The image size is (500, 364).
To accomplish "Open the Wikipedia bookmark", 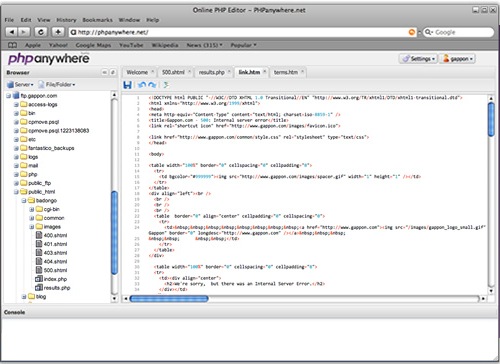I will coord(165,45).
